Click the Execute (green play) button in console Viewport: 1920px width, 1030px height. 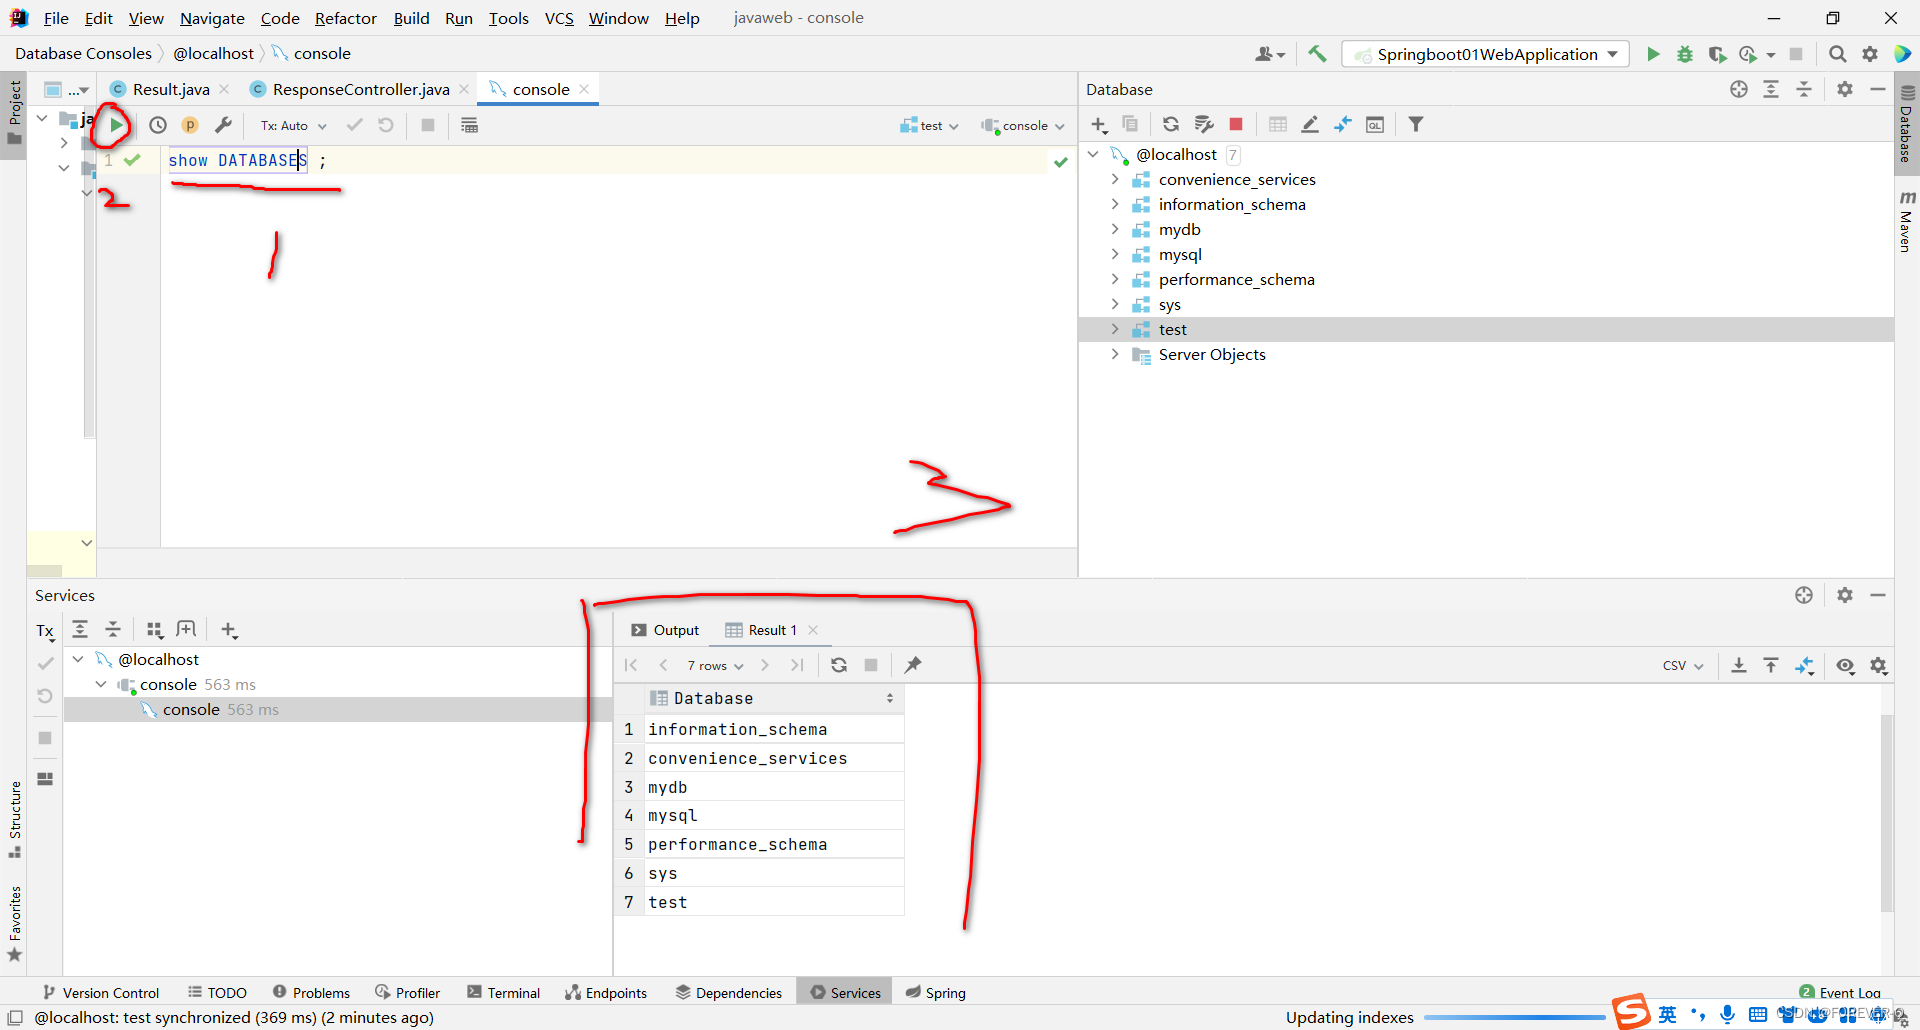[x=117, y=125]
